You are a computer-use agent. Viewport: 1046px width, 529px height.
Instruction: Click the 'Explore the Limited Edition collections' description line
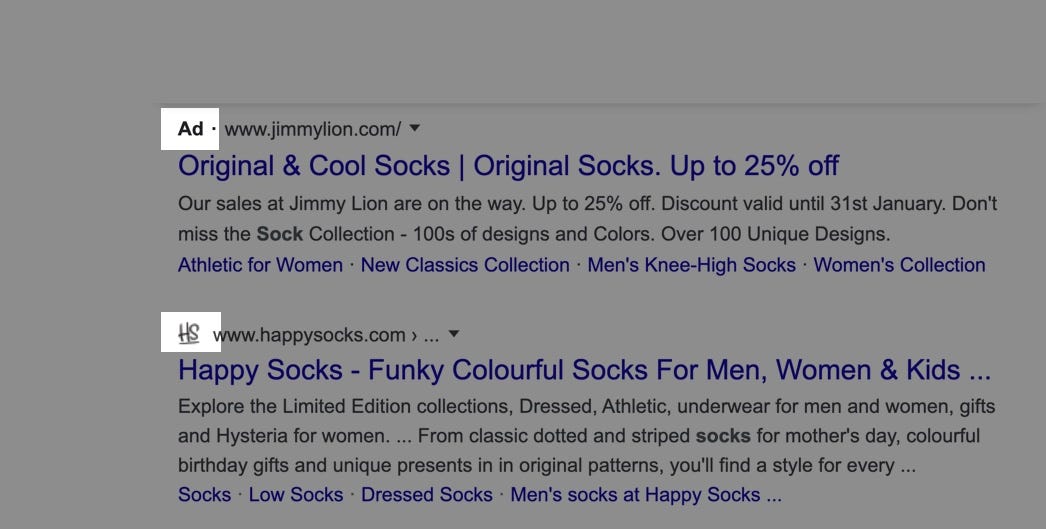click(586, 406)
